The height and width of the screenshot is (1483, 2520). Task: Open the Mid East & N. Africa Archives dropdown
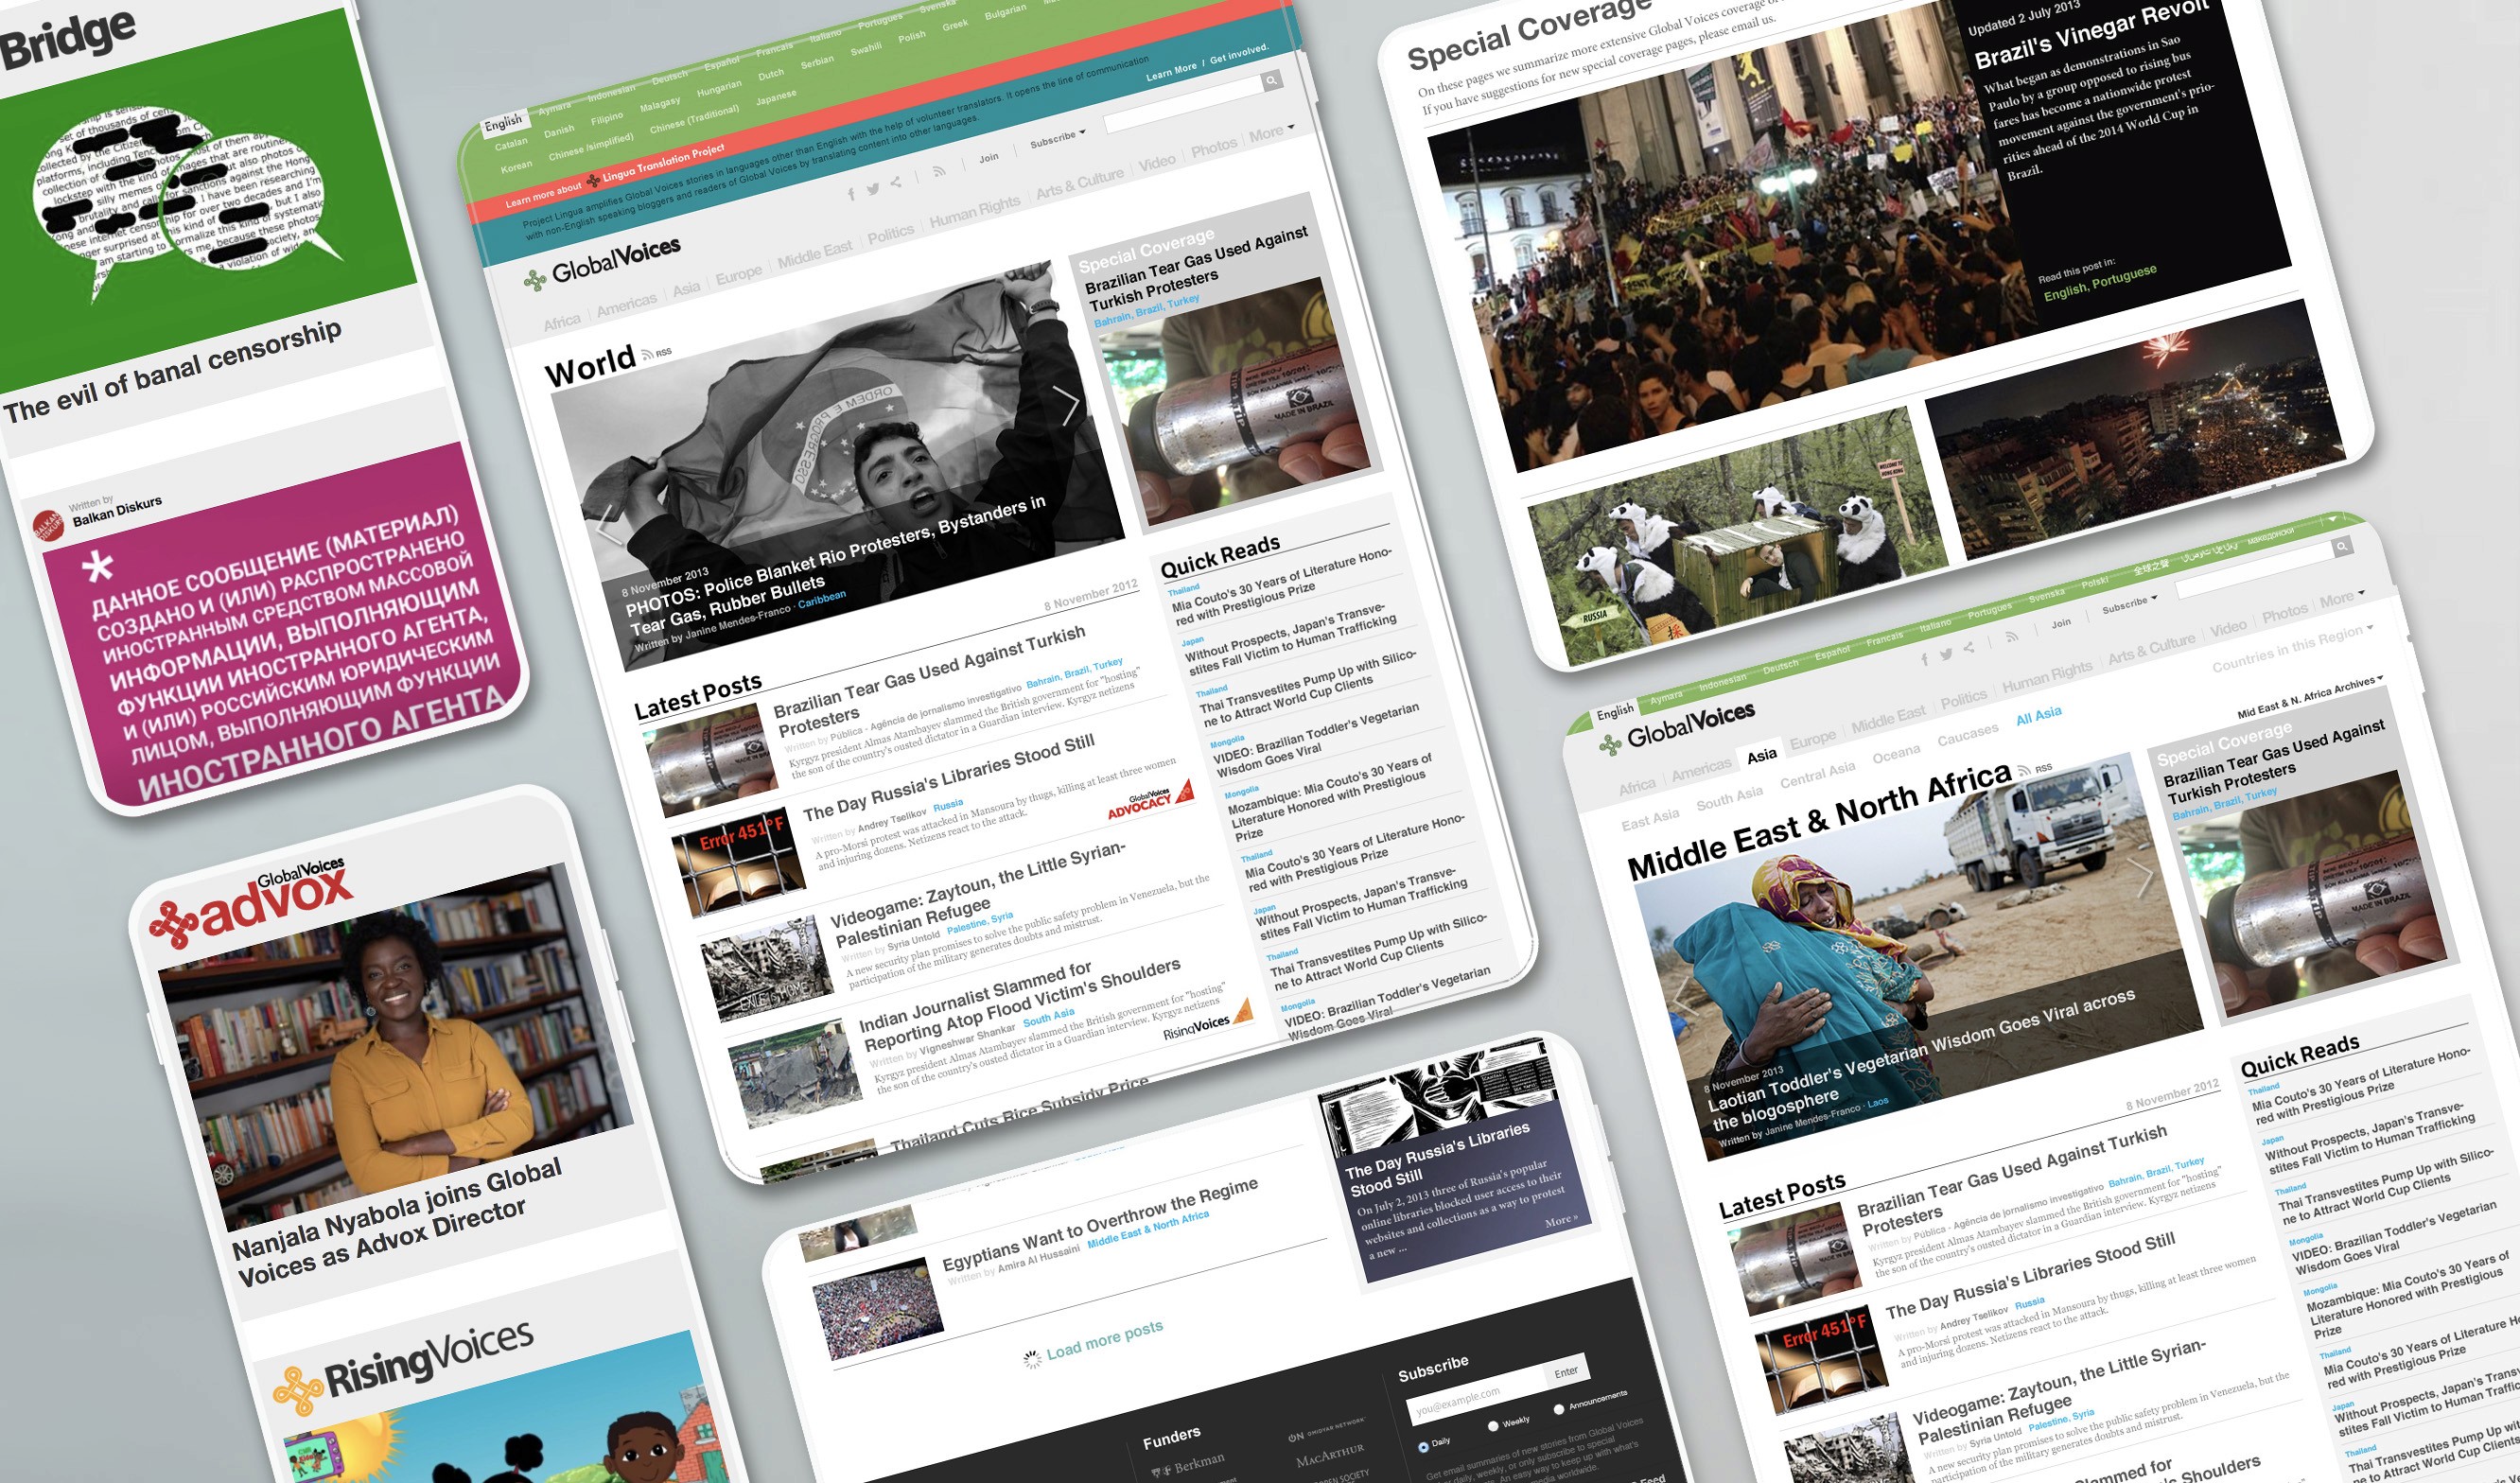2309,698
